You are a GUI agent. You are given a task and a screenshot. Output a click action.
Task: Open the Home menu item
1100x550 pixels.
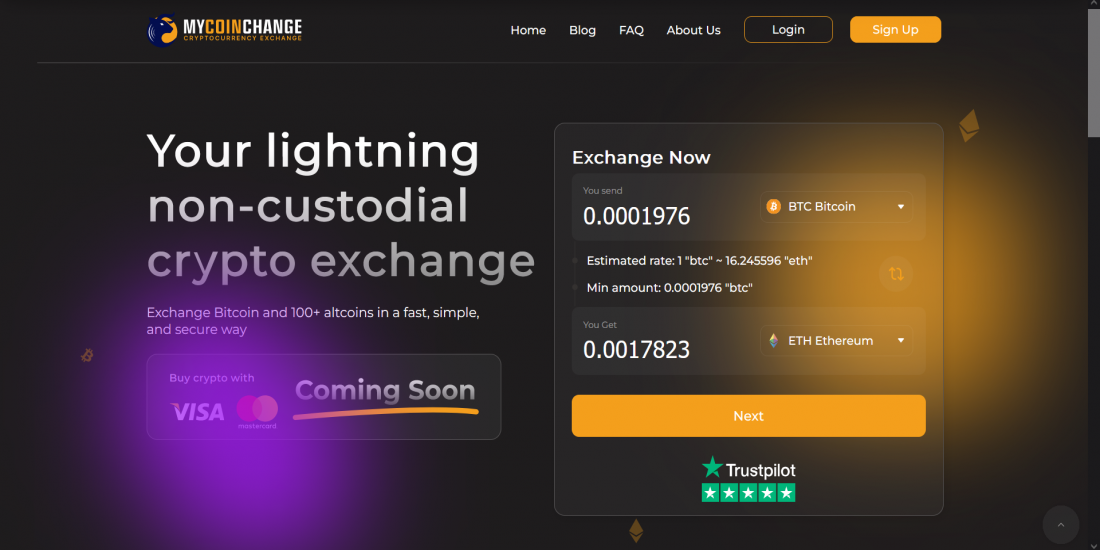pos(528,30)
